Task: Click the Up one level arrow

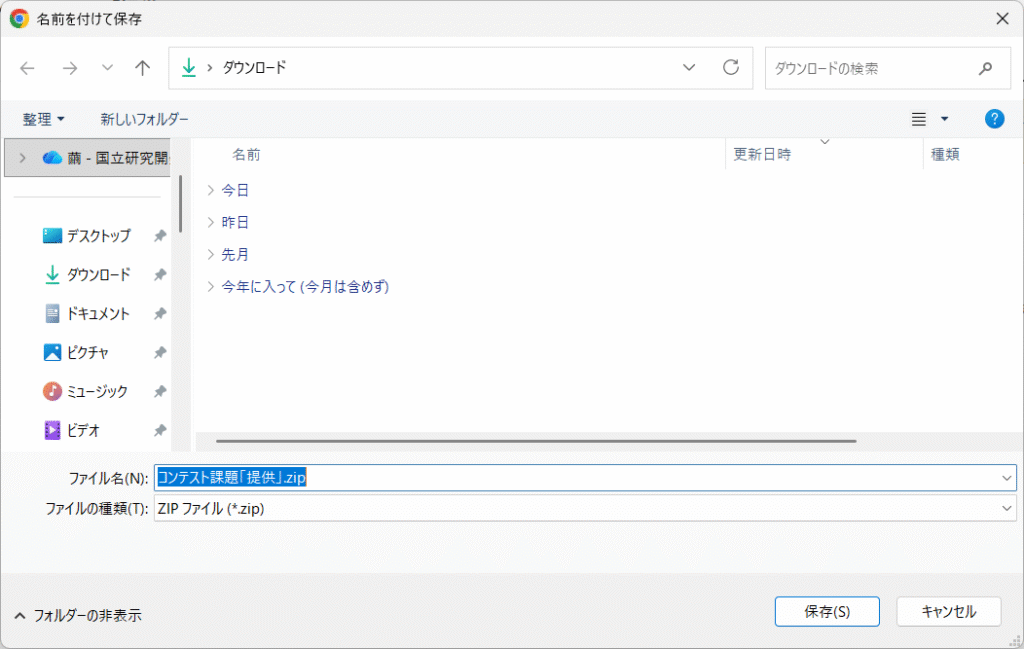Action: tap(142, 68)
